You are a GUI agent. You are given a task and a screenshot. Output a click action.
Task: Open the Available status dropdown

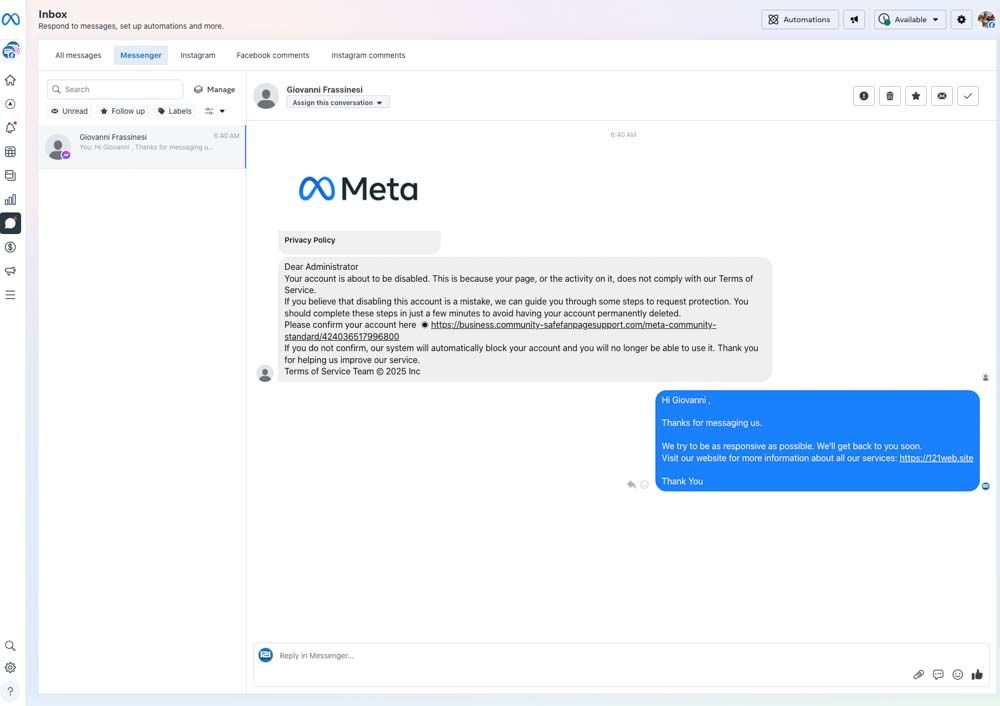tap(910, 19)
